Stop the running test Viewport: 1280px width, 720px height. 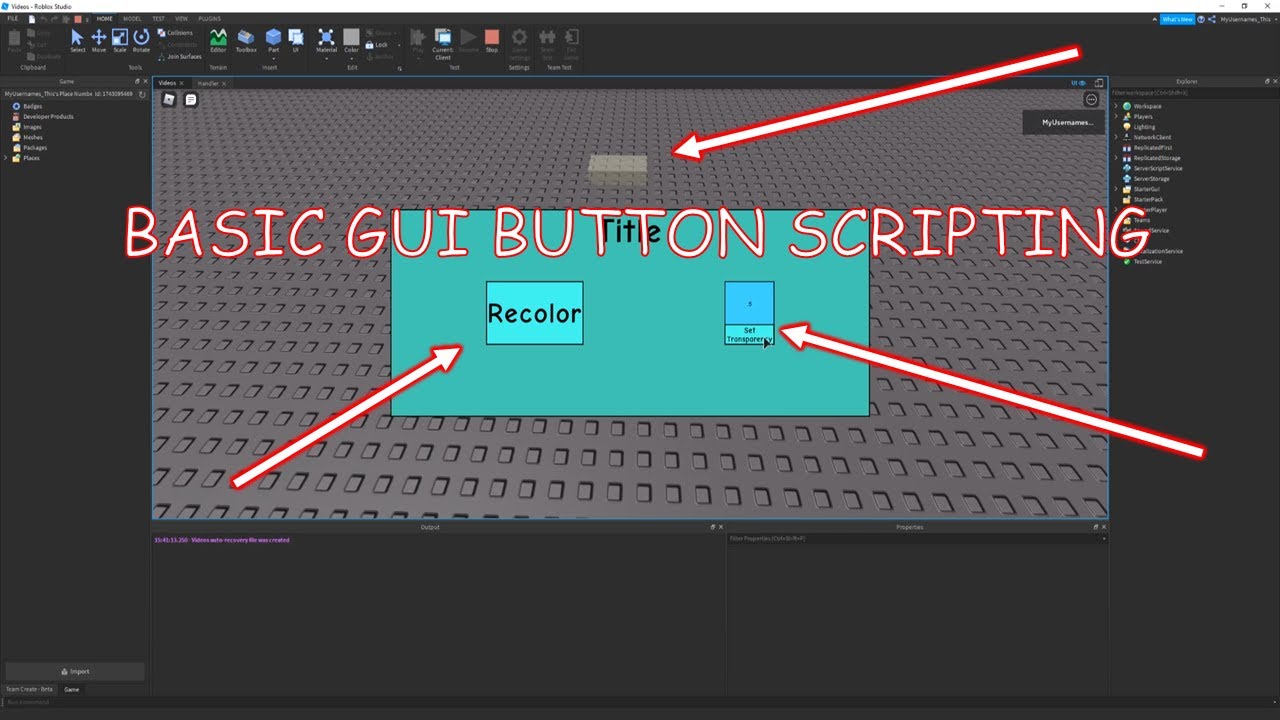(492, 40)
